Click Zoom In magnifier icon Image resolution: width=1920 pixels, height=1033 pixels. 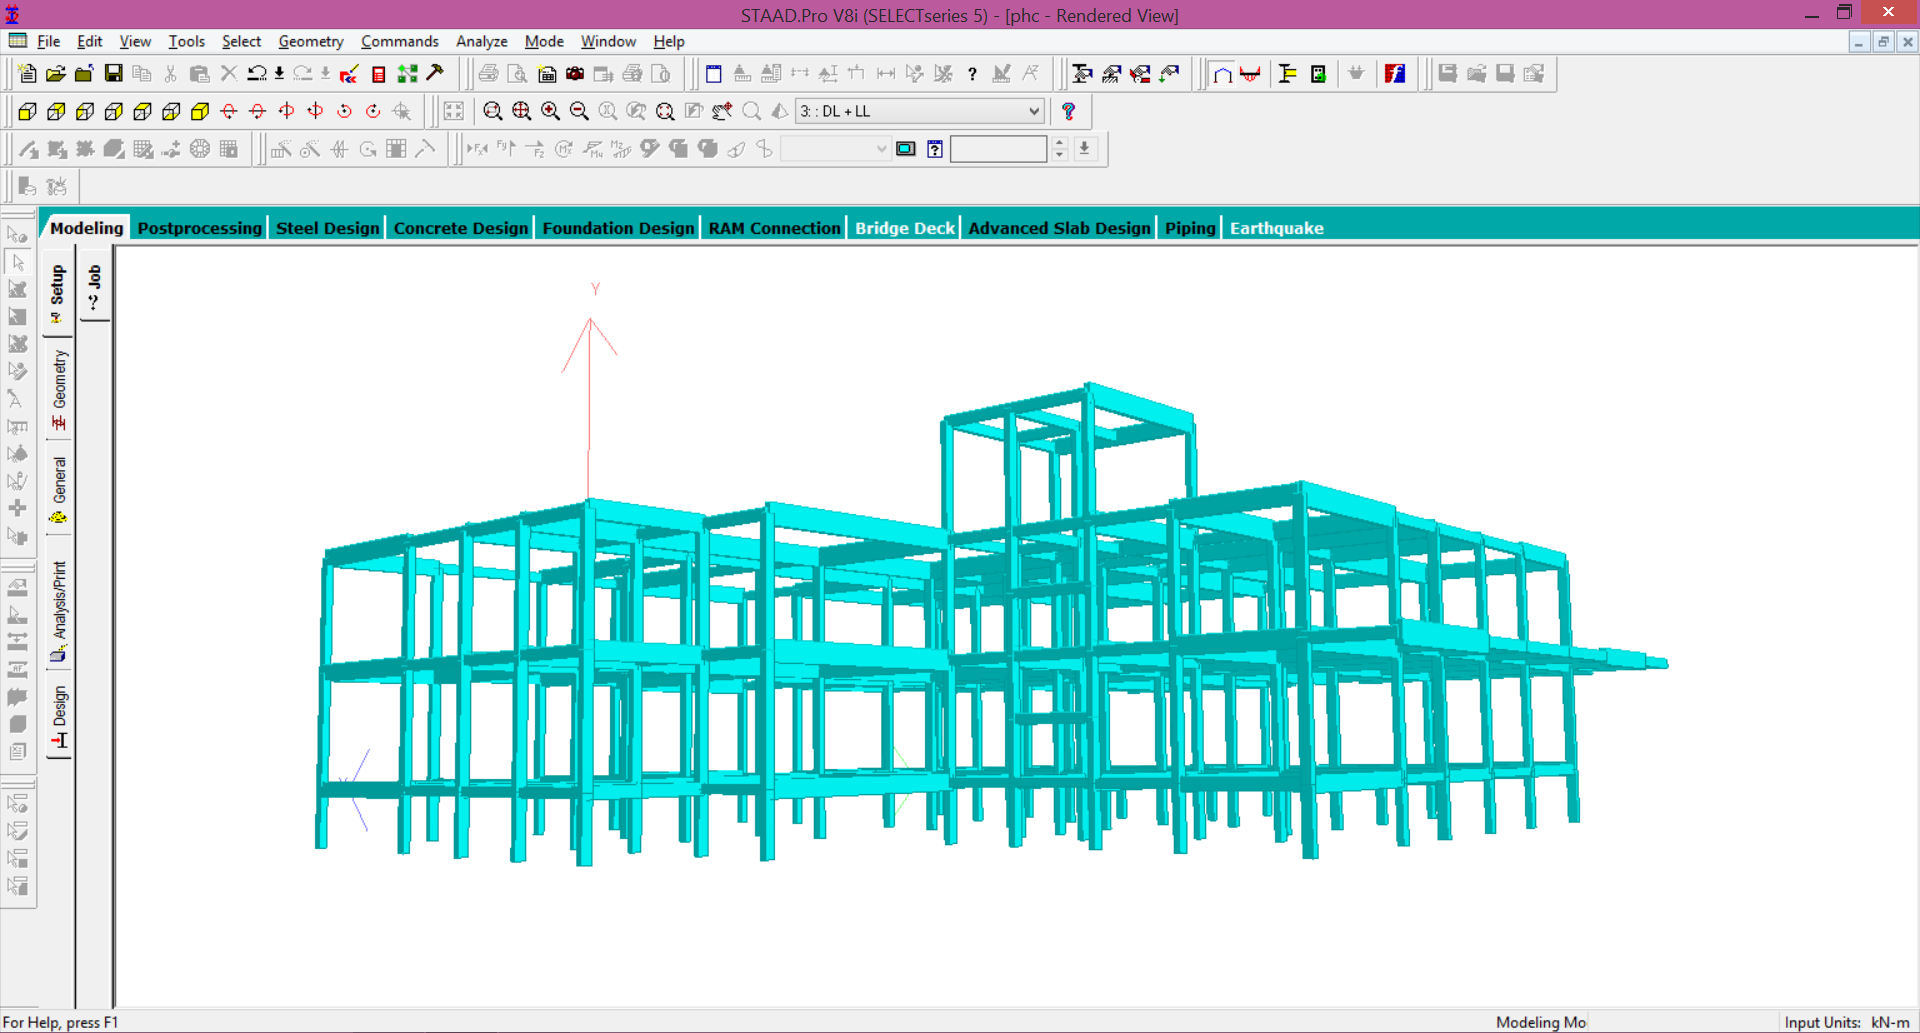click(550, 111)
